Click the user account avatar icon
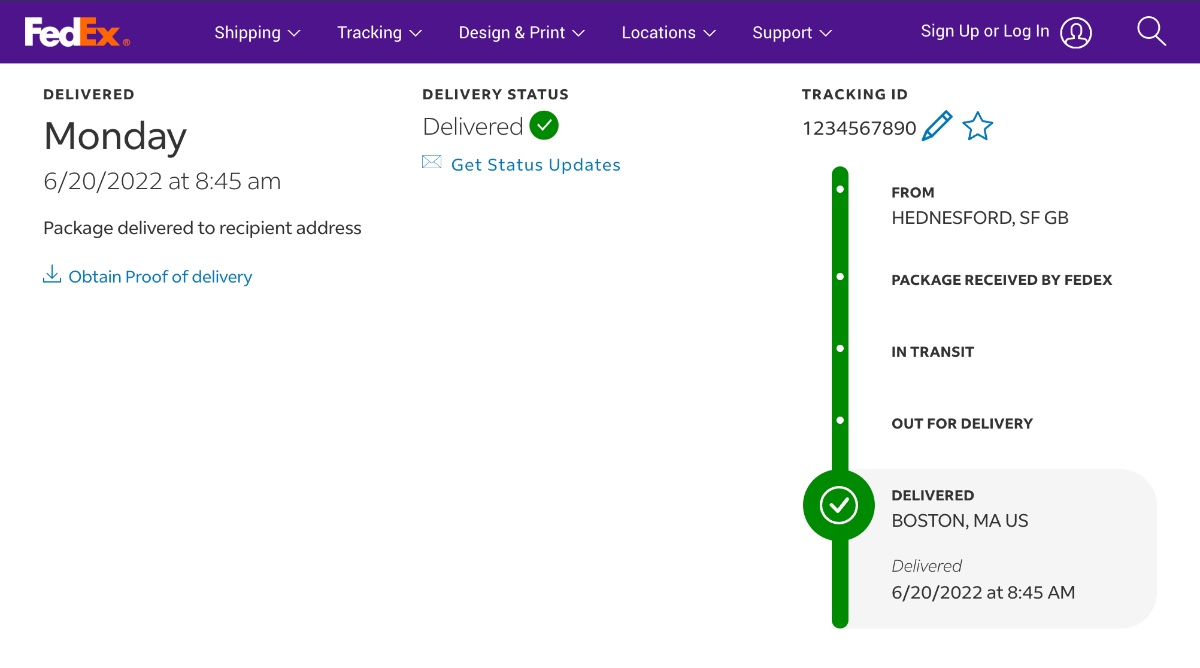Viewport: 1200px width, 668px height. [x=1076, y=32]
